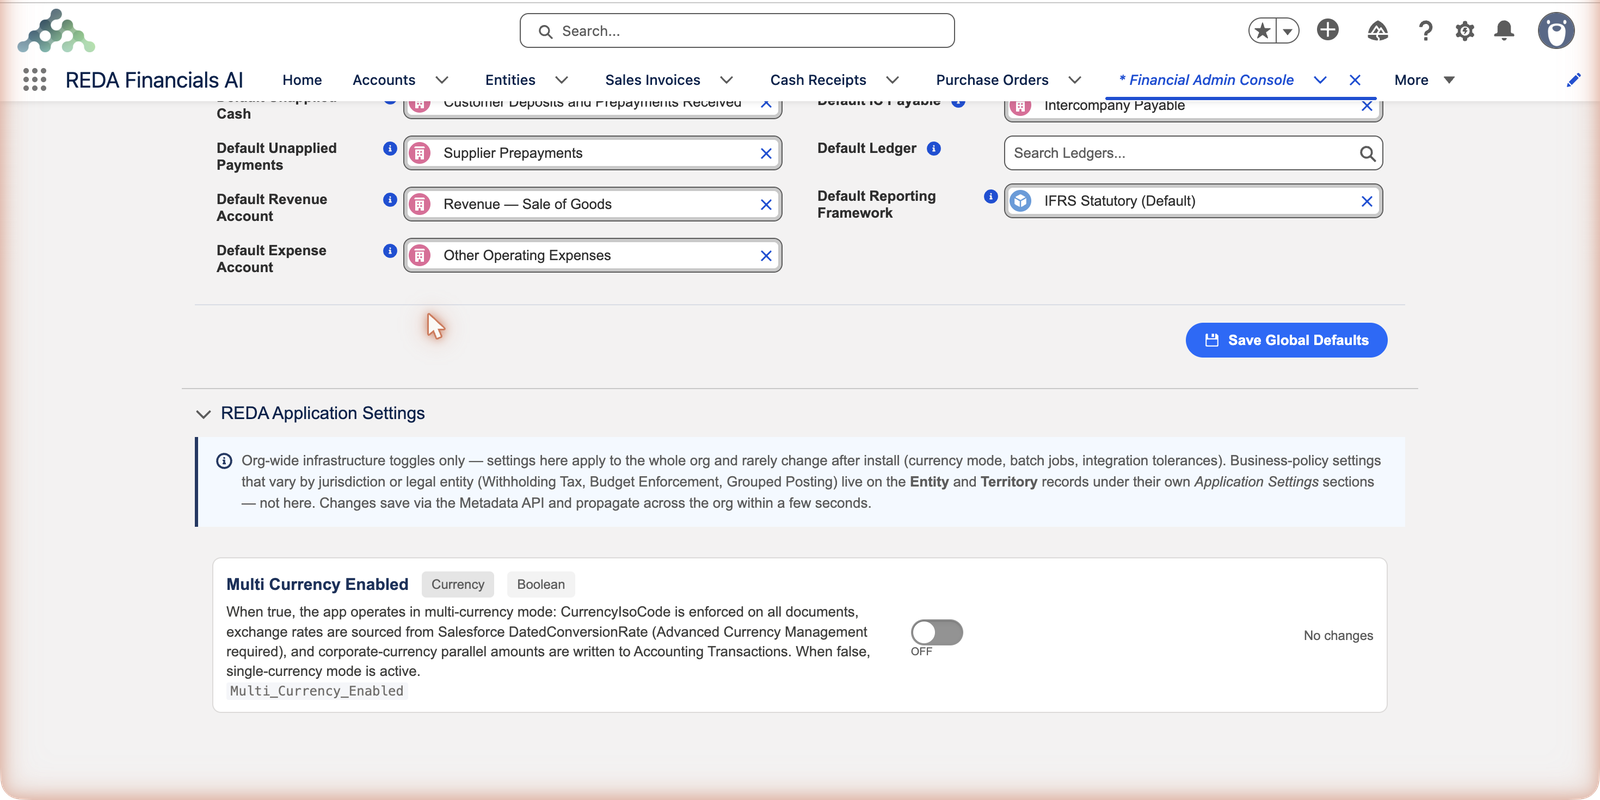Open the favorites list dropdown arrow
The image size is (1600, 800).
1288,31
